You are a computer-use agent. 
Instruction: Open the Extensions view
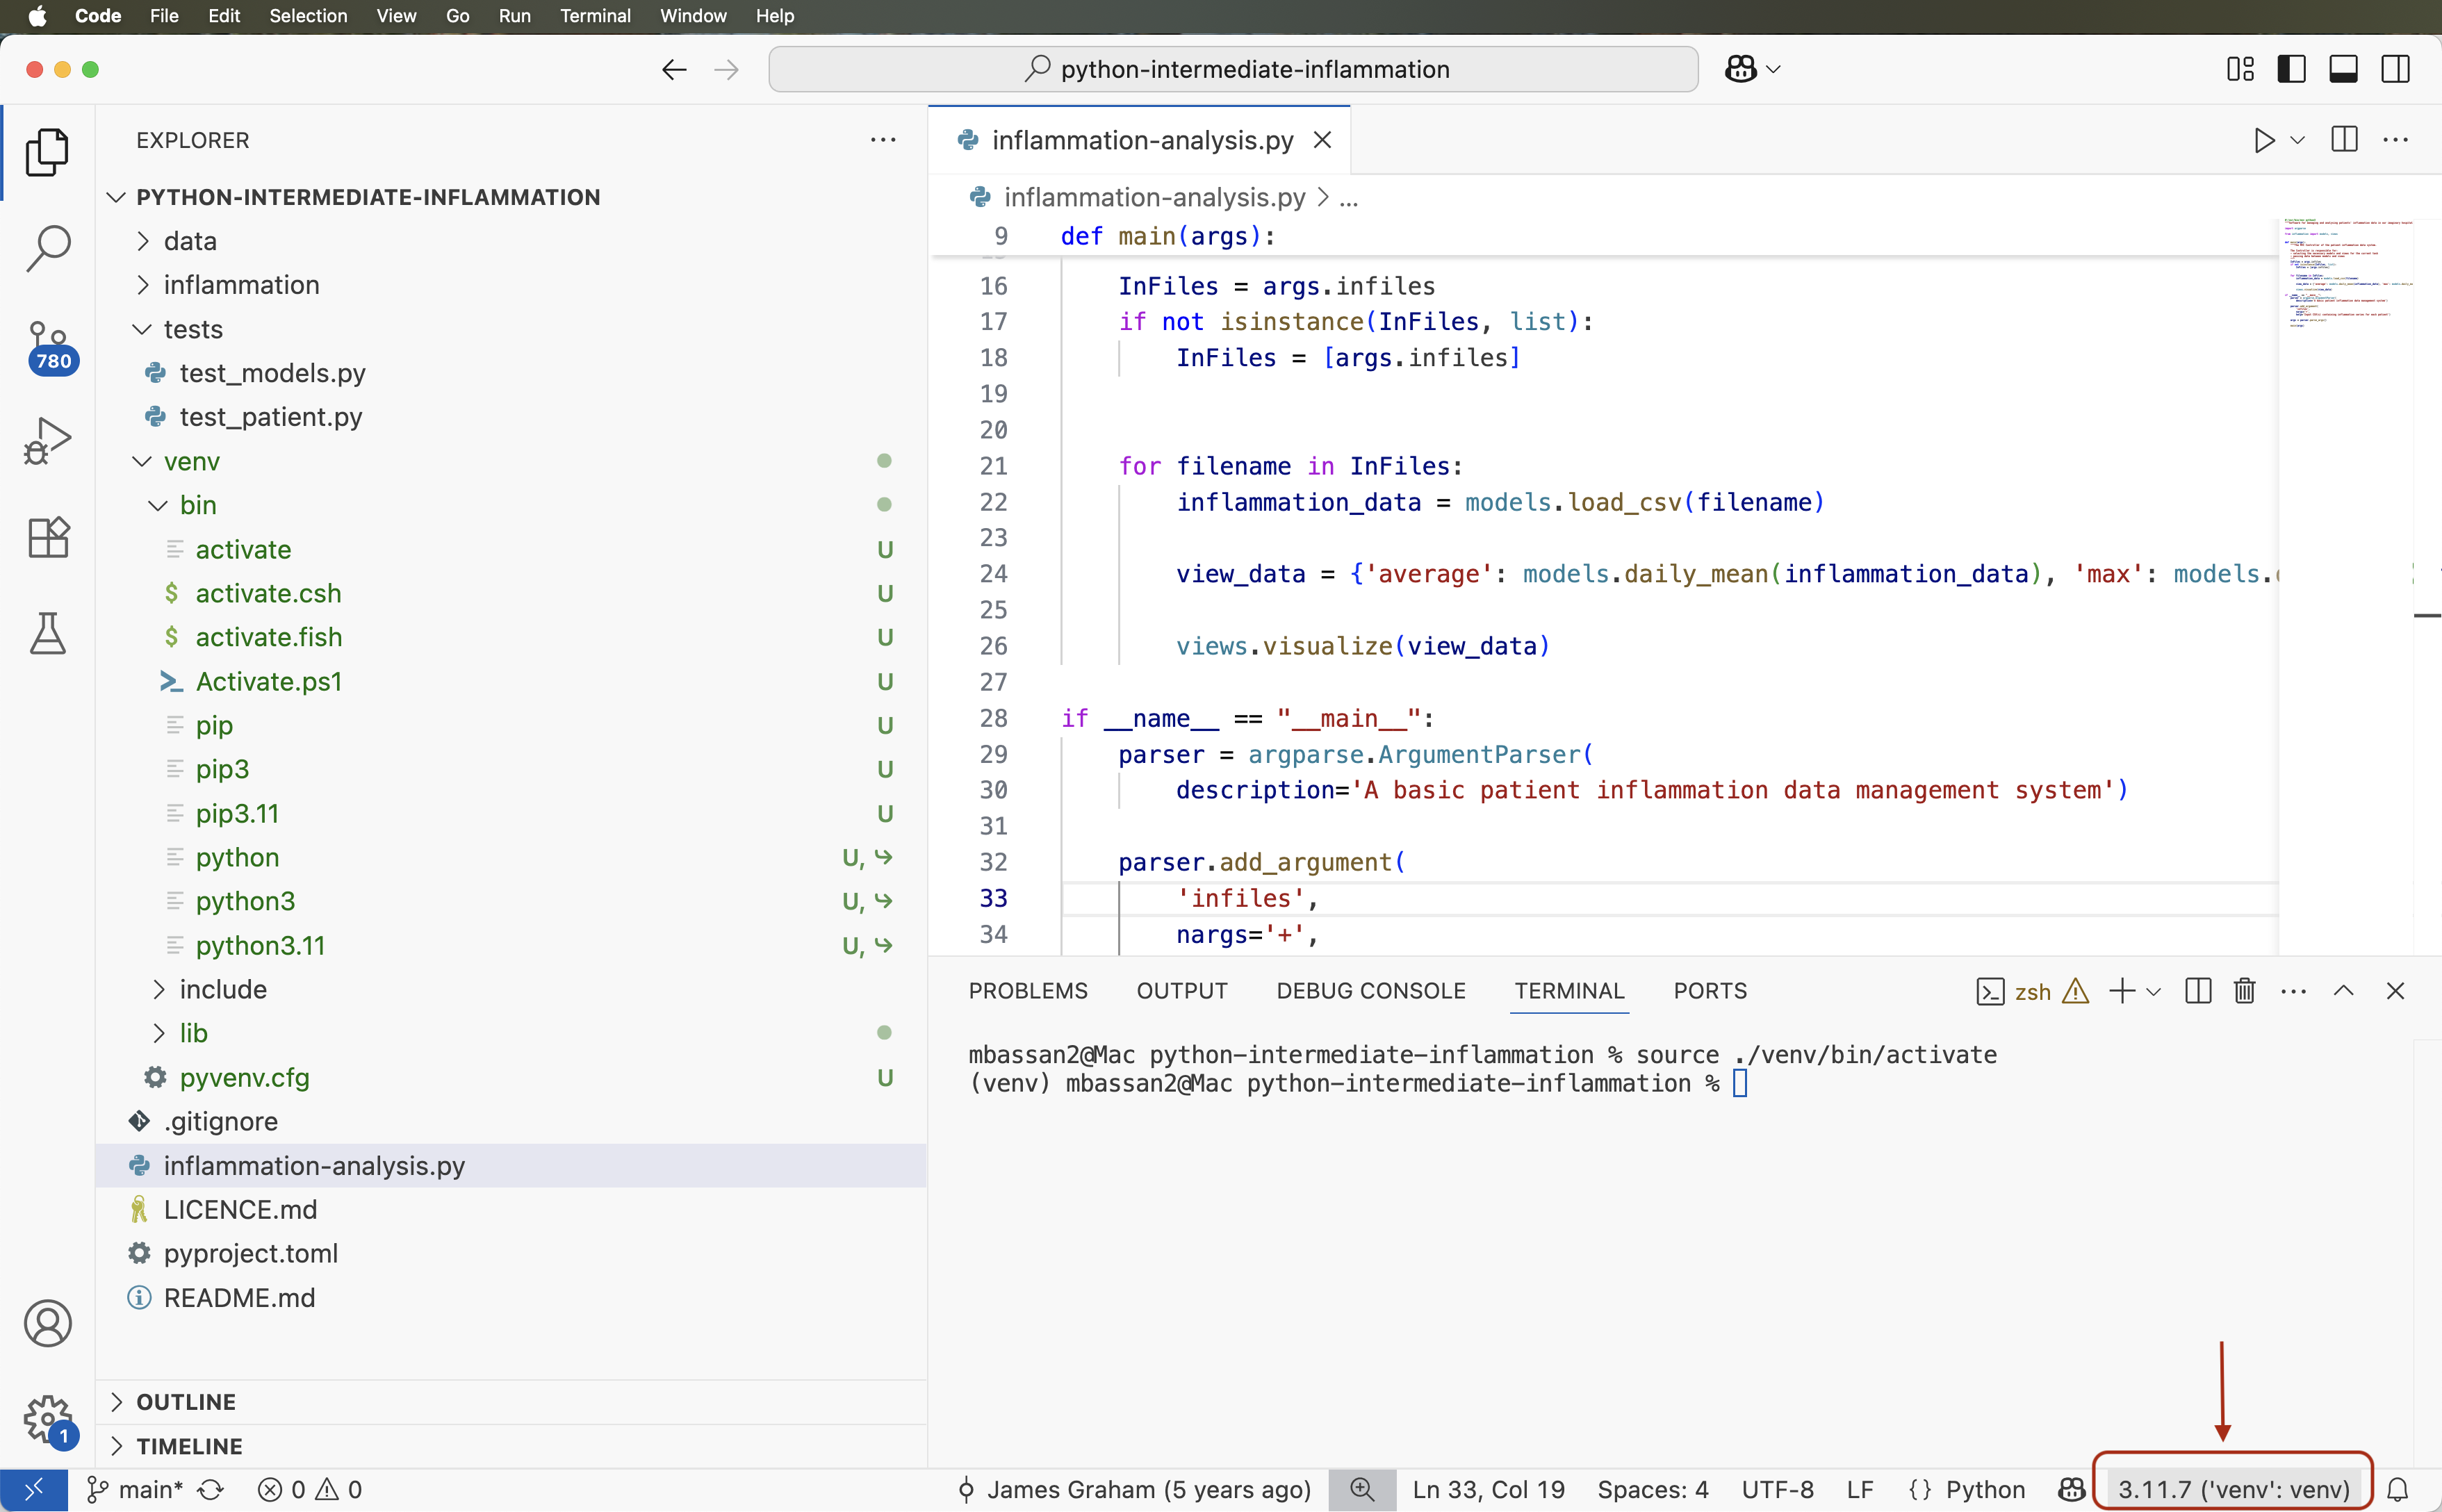pos(47,537)
